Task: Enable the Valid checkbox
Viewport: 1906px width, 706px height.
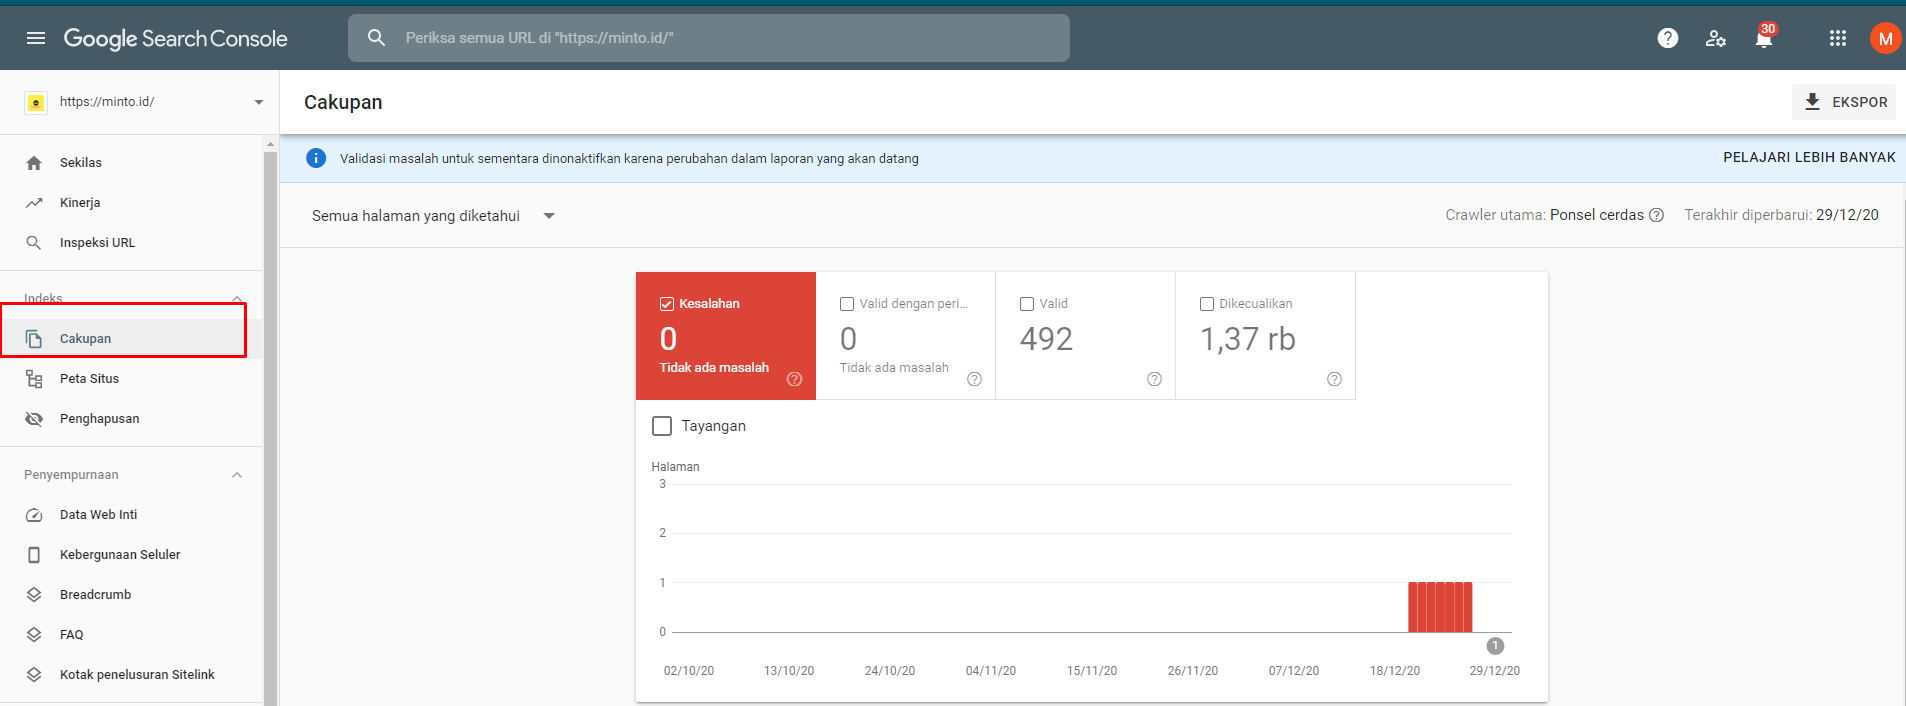Action: [1027, 304]
